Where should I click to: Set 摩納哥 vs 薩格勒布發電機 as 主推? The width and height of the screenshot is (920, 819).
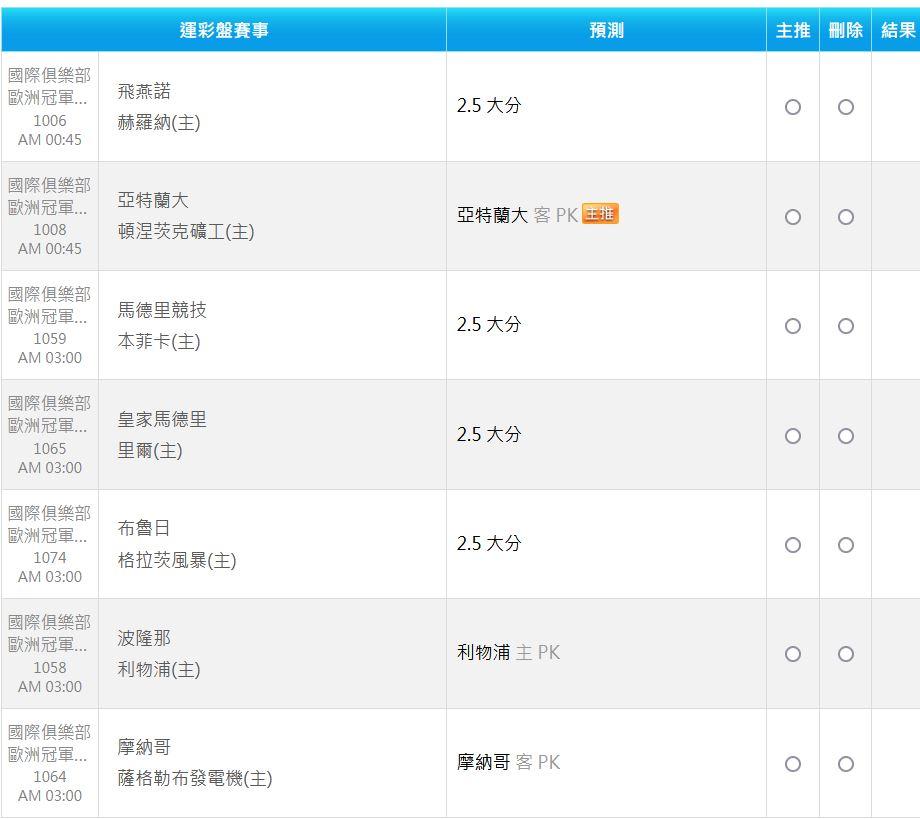pyautogui.click(x=793, y=764)
